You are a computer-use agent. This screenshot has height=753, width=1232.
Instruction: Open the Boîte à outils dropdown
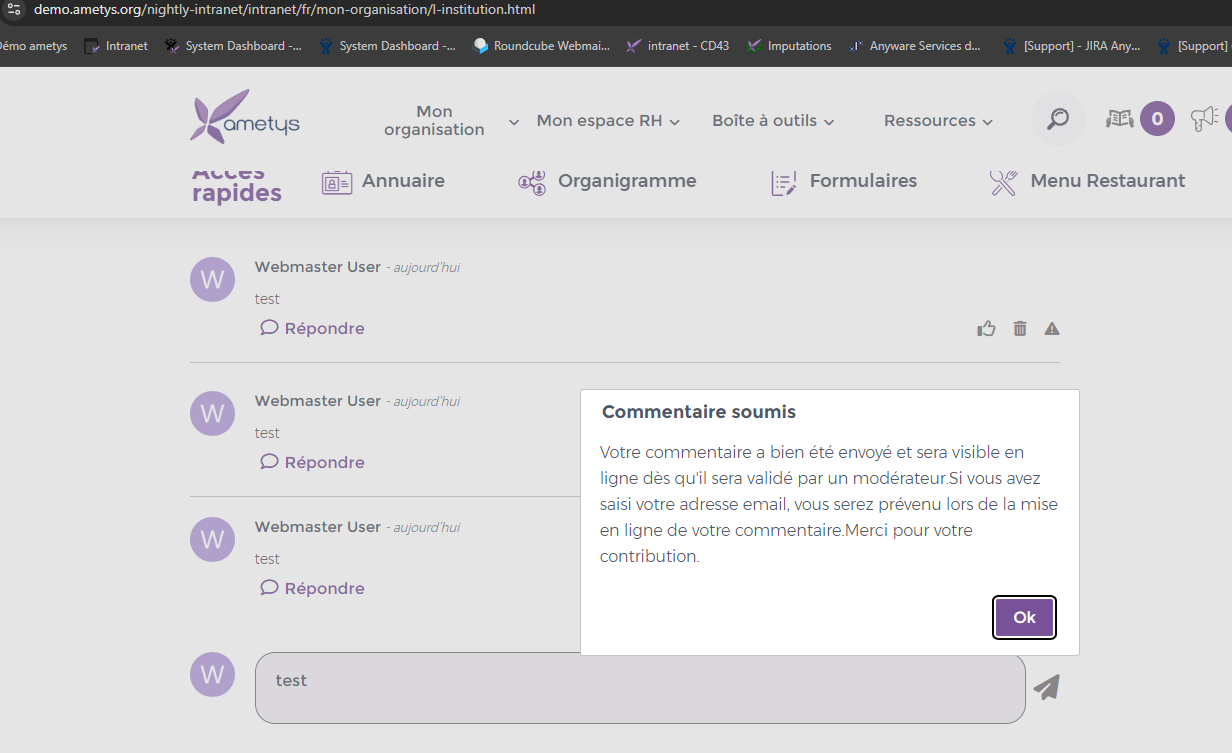(773, 121)
